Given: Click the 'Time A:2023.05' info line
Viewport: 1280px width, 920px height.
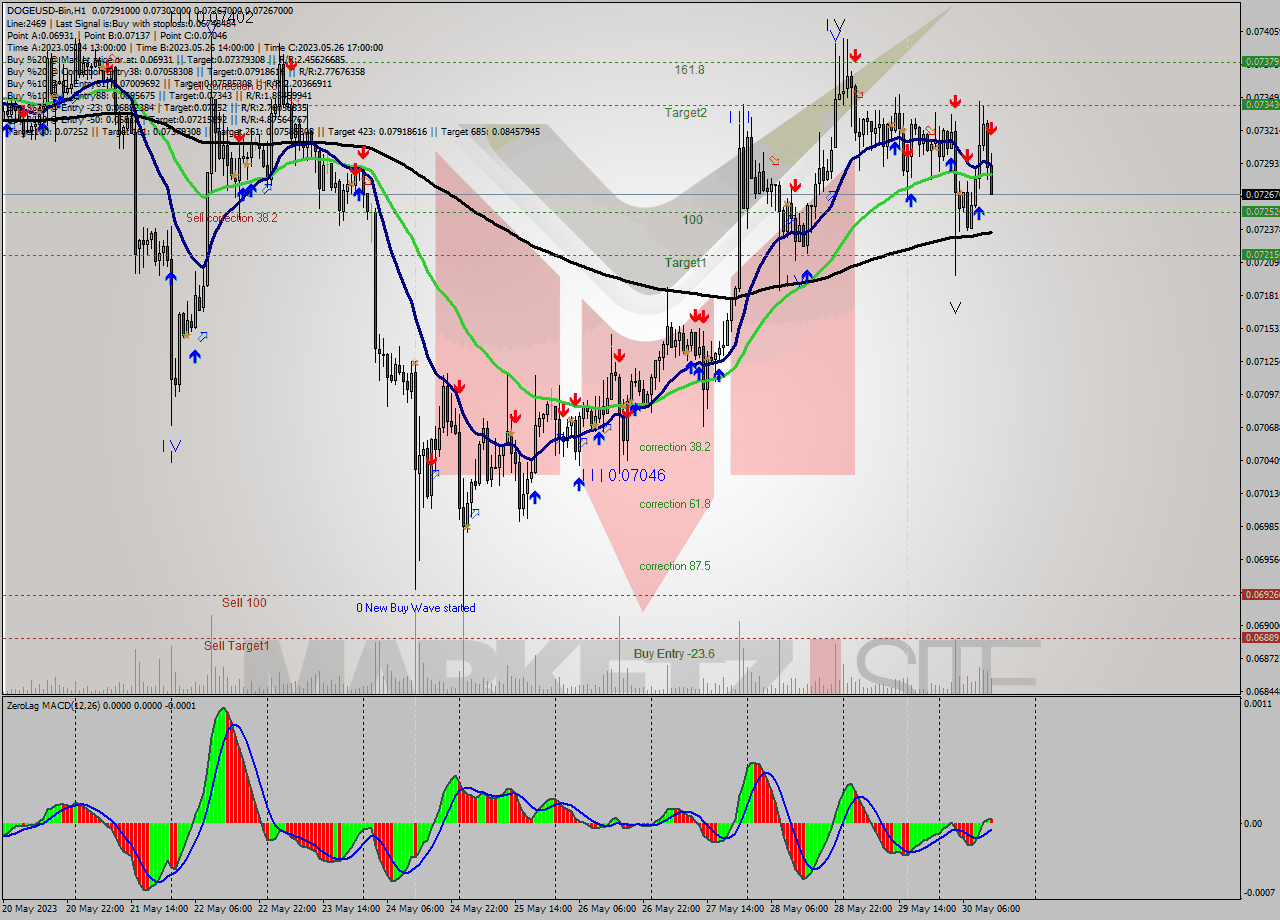Looking at the screenshot, I should tap(195, 47).
